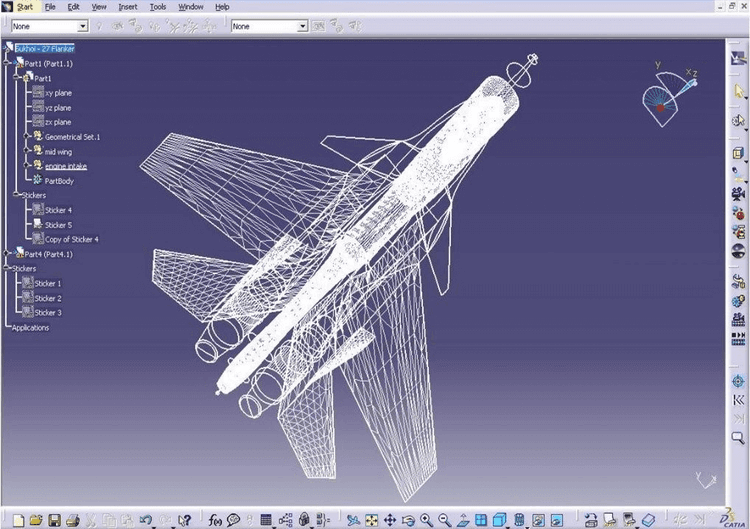Expand the mid wing tree node

pyautogui.click(x=27, y=151)
